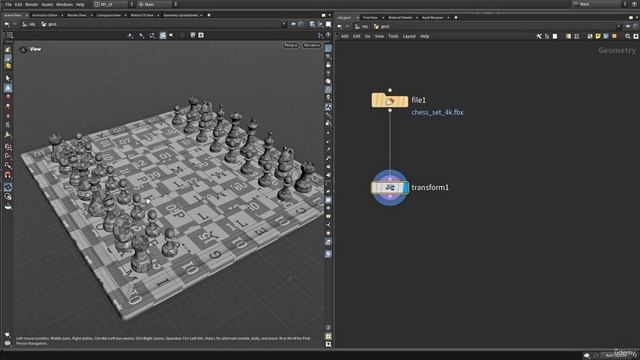Viewport: 640px width, 360px height.
Task: Click the file1 node name label
Action: (x=418, y=100)
